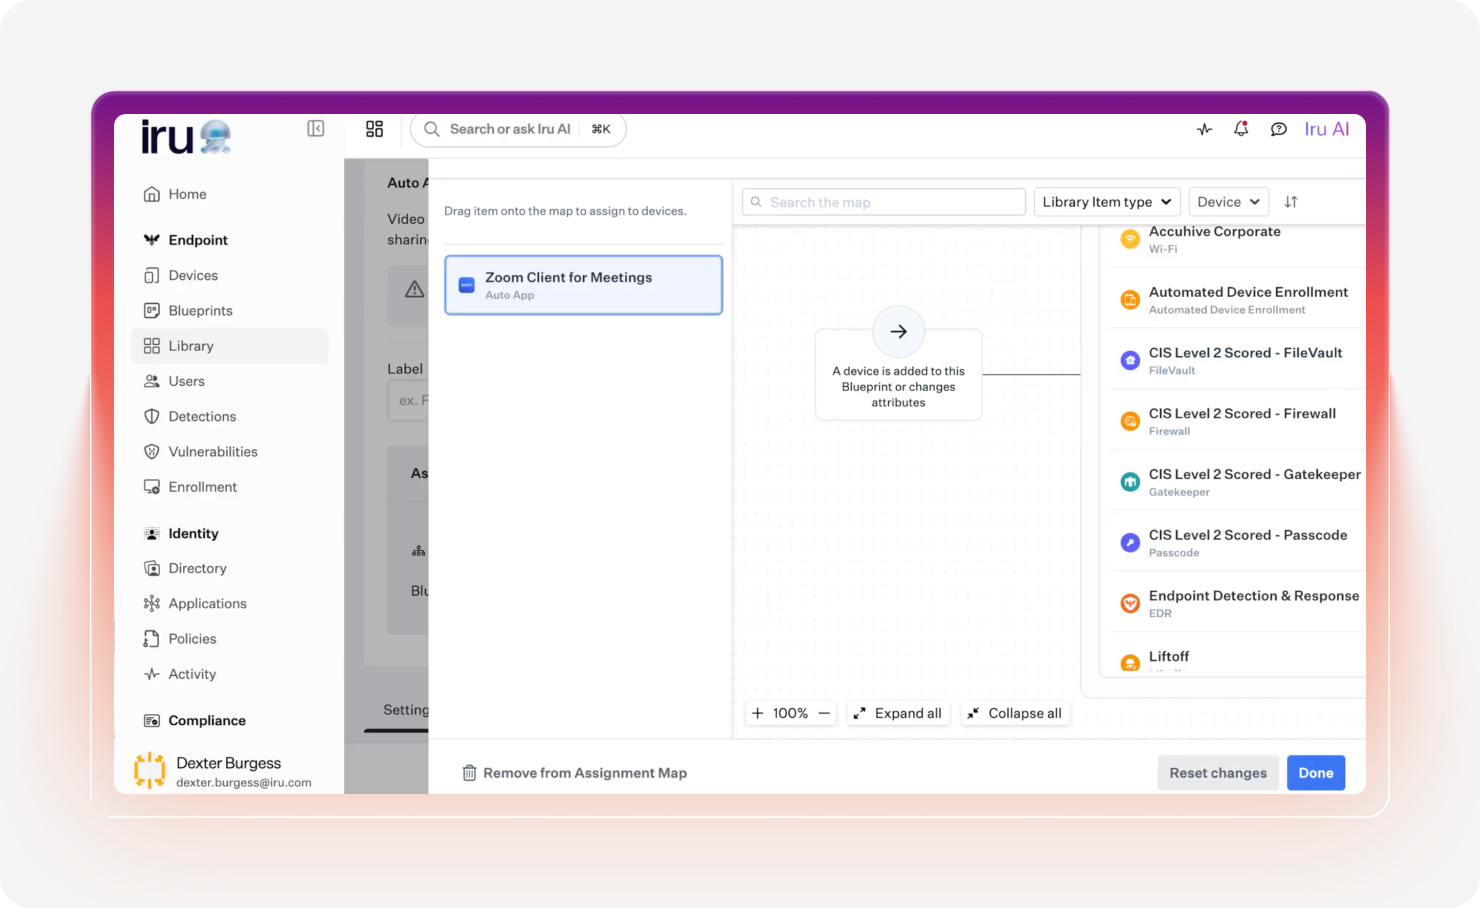Click the Zoom app icon in card
The width and height of the screenshot is (1480, 908).
(466, 285)
